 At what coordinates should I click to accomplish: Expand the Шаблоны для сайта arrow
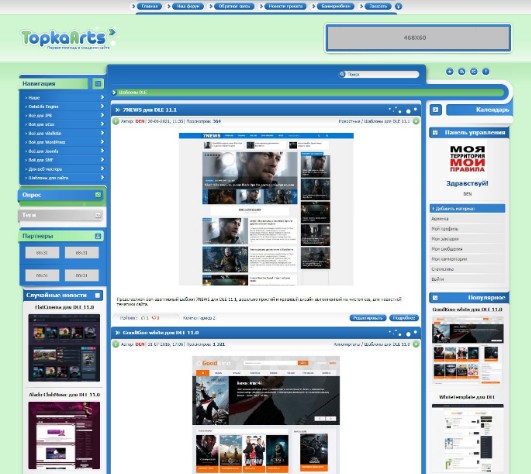[x=102, y=177]
